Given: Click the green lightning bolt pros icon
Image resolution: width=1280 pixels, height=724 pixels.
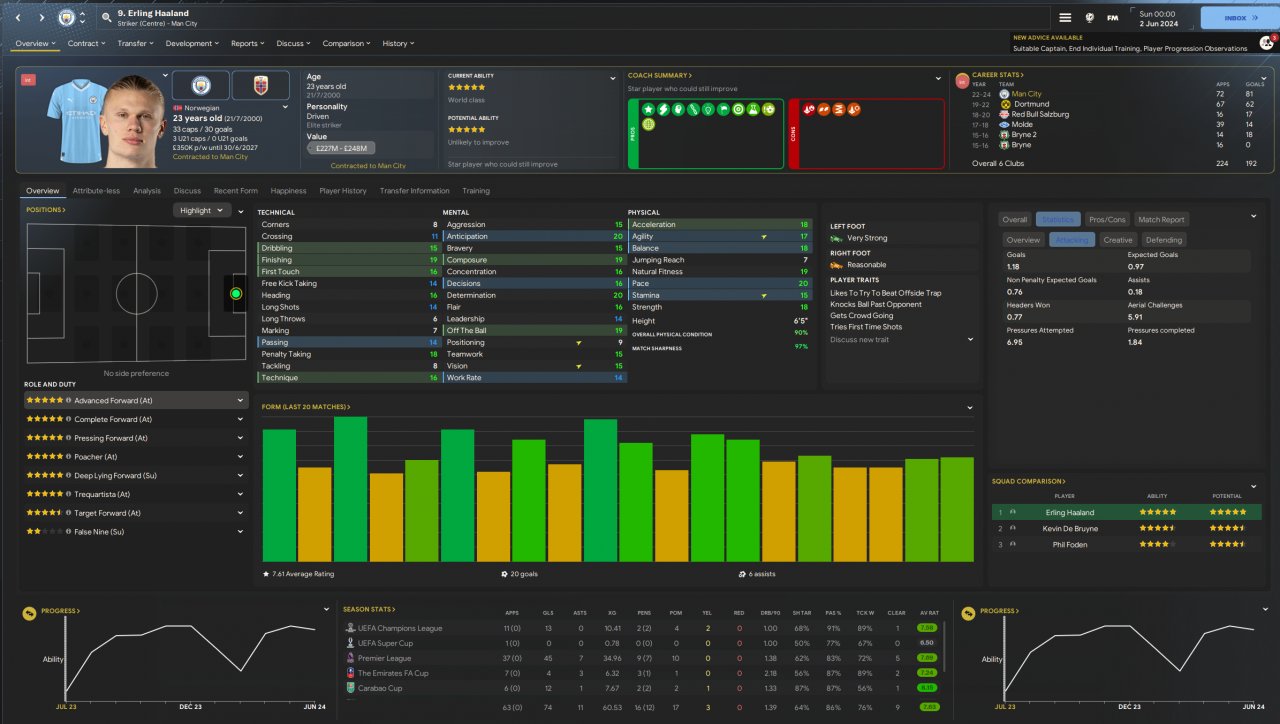Looking at the screenshot, I should pos(663,108).
